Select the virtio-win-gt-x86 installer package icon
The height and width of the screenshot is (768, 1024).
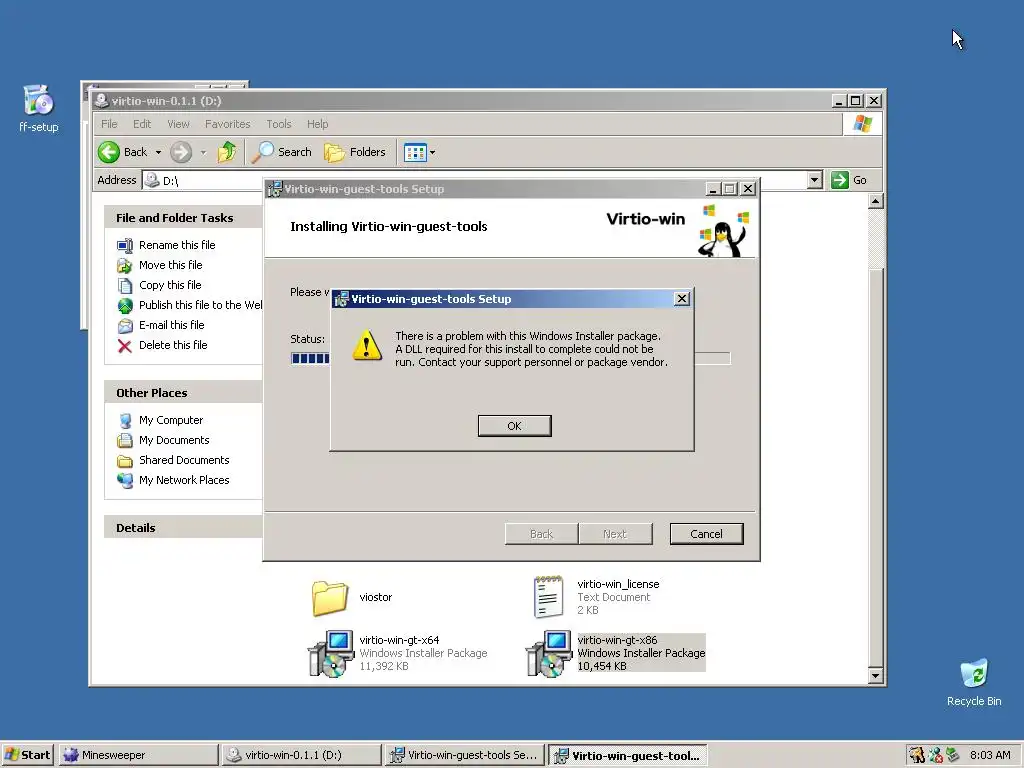point(549,653)
